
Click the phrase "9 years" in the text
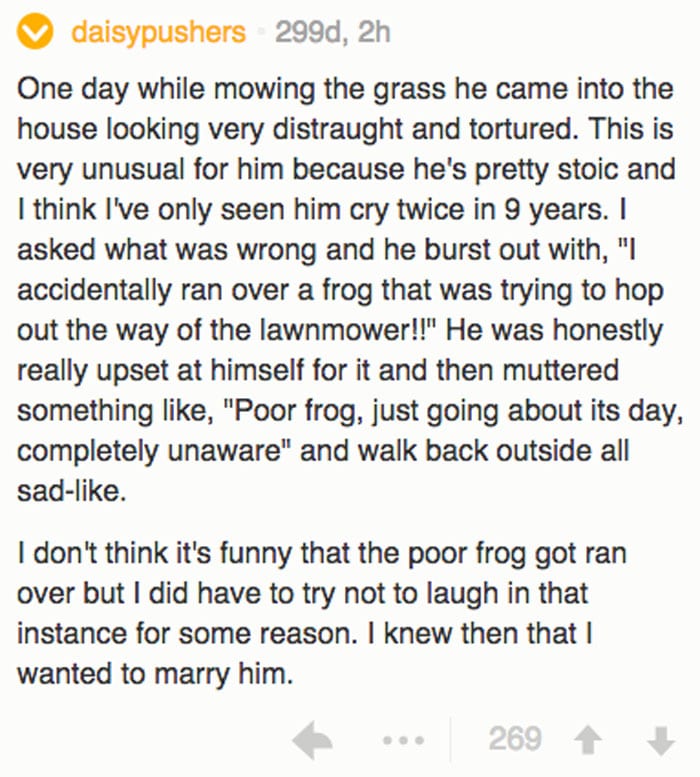click(x=555, y=211)
